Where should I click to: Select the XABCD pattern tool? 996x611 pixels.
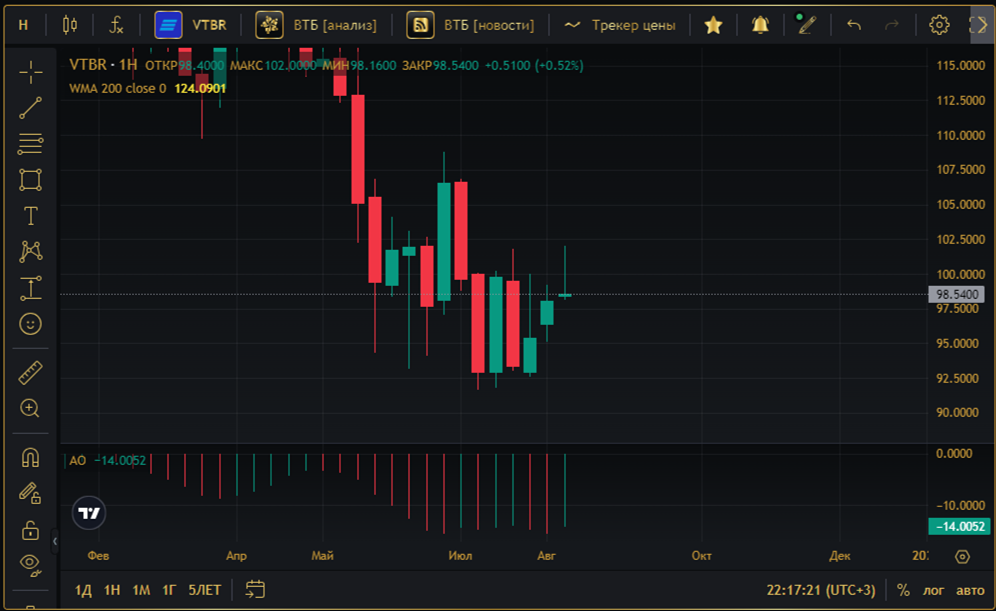[x=30, y=252]
